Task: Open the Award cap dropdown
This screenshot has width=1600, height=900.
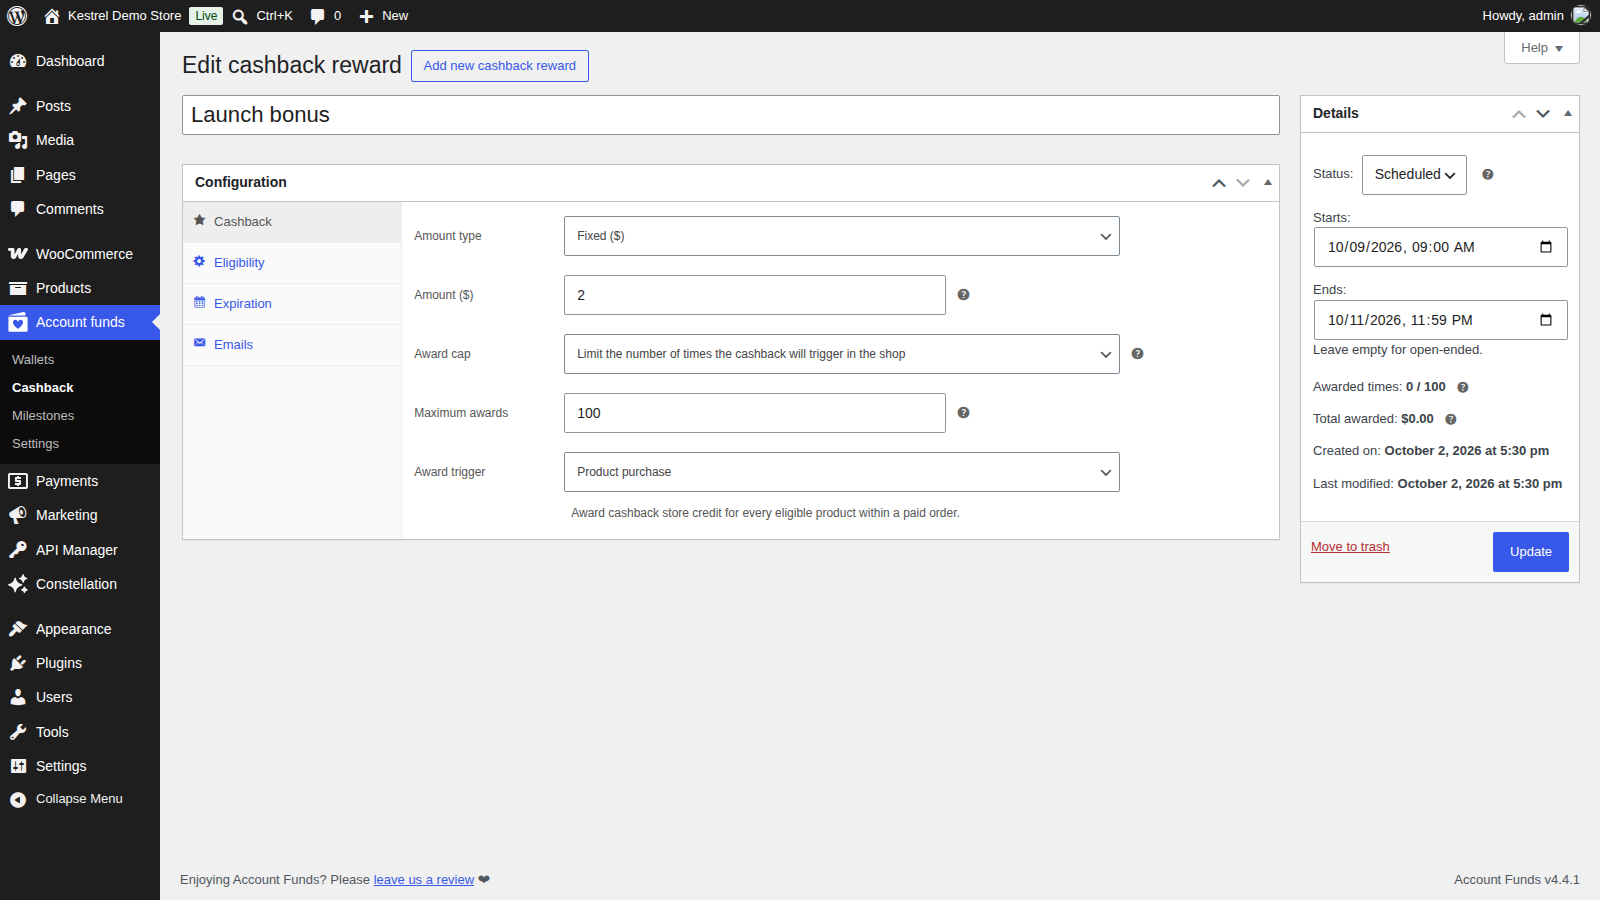Action: click(842, 354)
